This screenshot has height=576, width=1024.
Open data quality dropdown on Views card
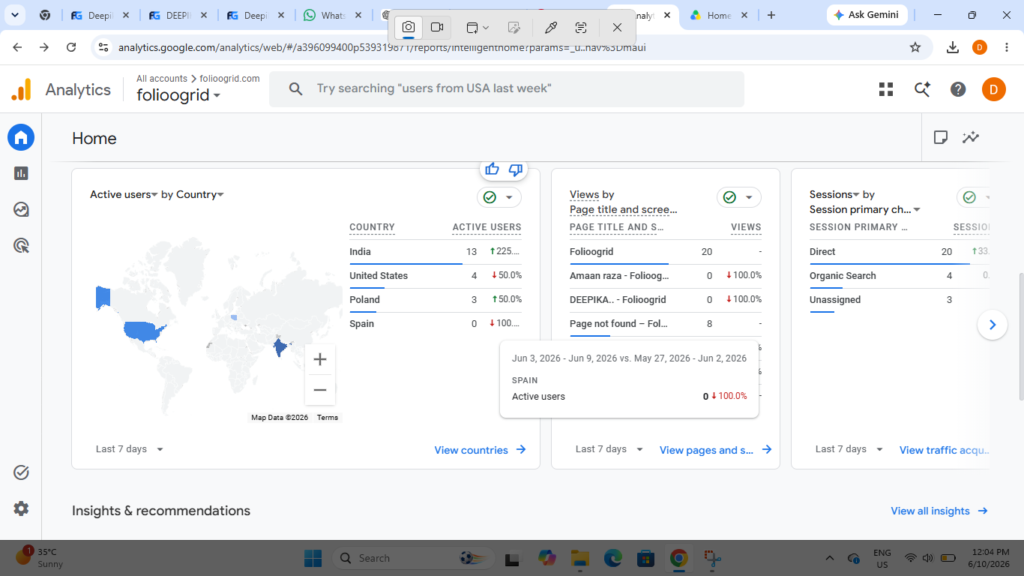click(x=739, y=197)
